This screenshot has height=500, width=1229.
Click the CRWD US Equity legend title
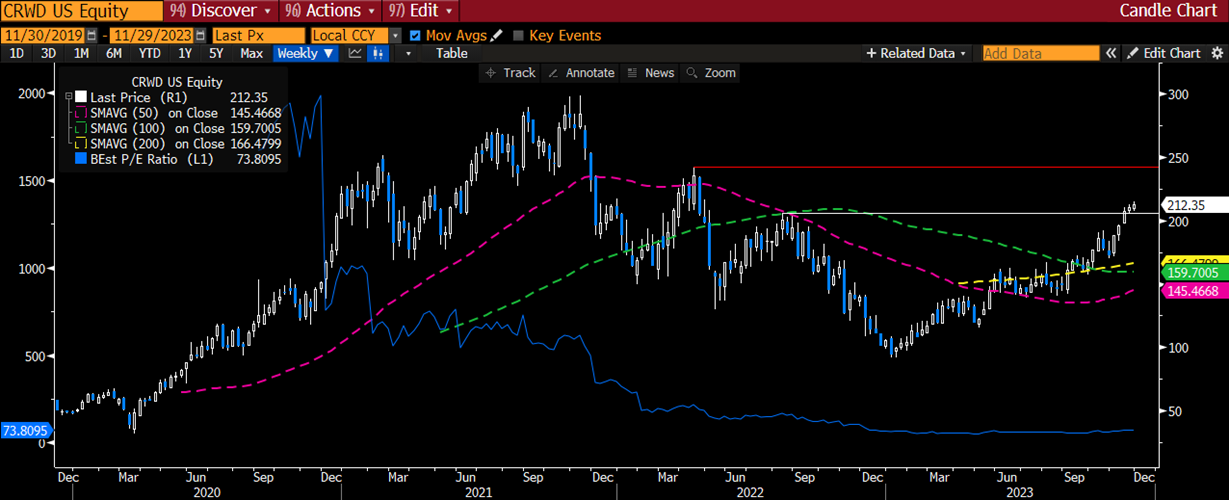pyautogui.click(x=176, y=82)
